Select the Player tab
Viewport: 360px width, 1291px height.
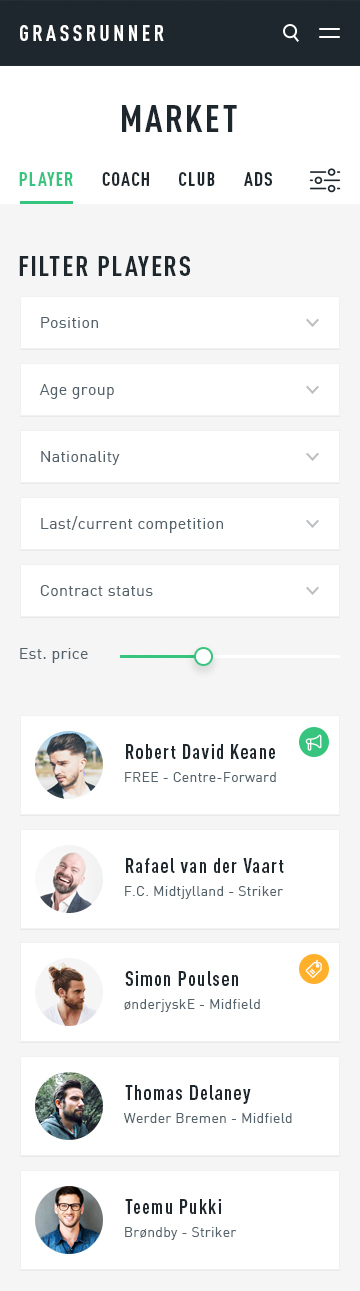46,180
